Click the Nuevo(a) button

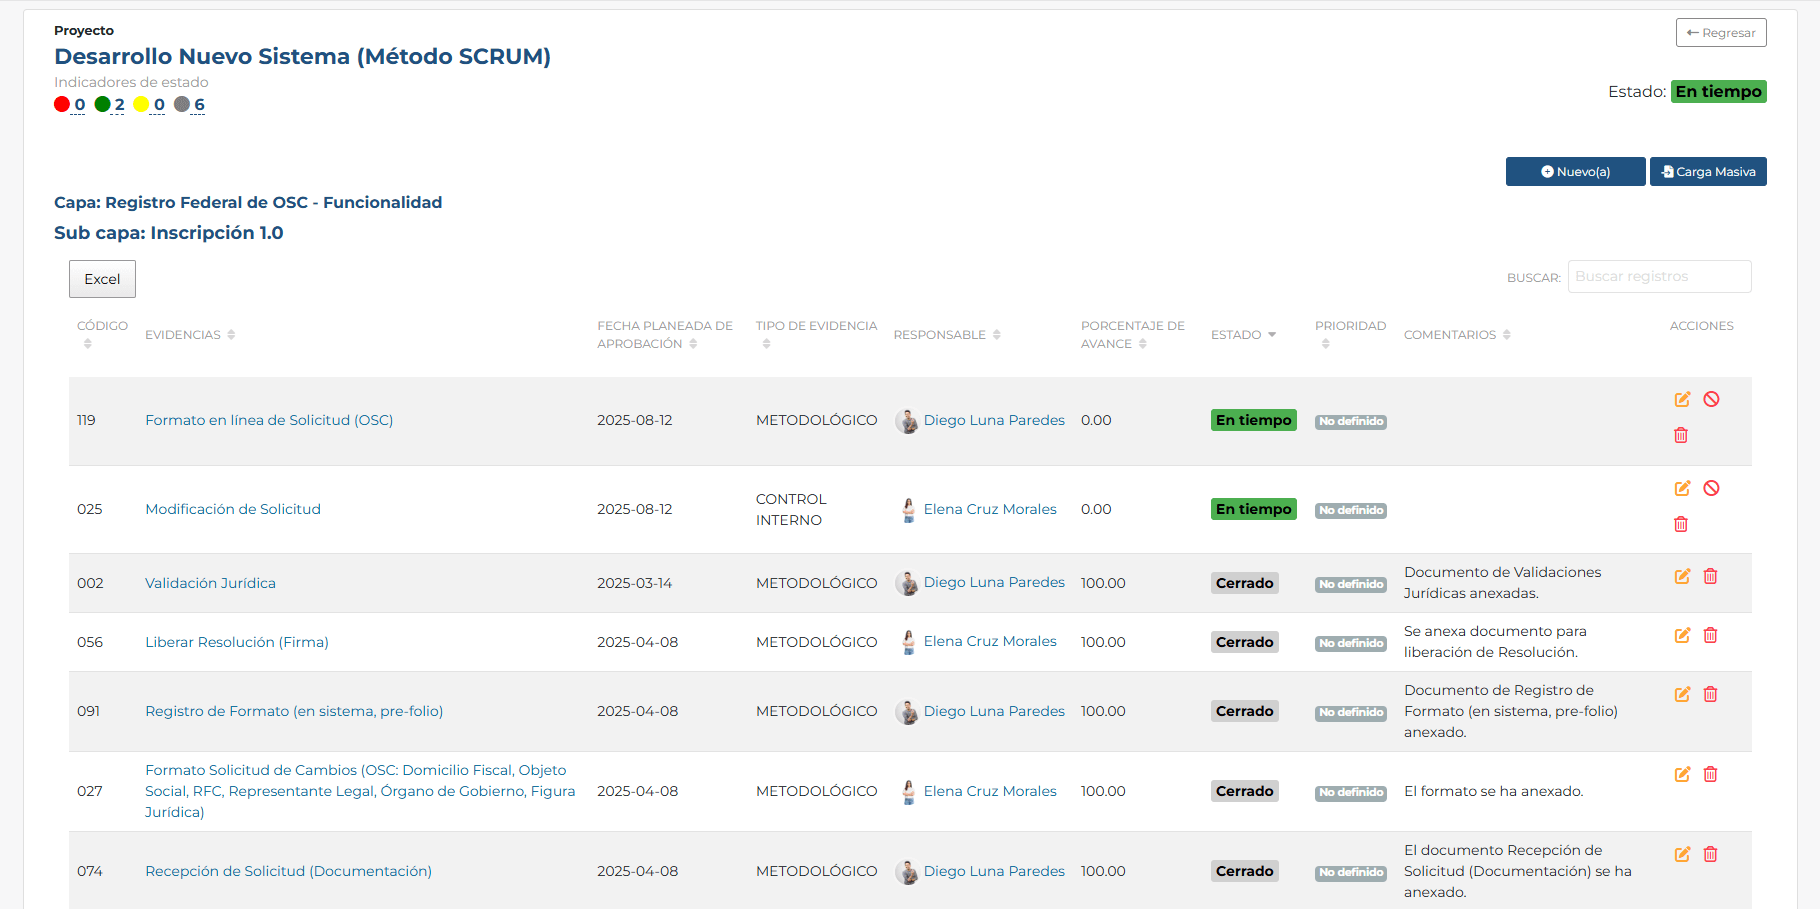(1575, 172)
